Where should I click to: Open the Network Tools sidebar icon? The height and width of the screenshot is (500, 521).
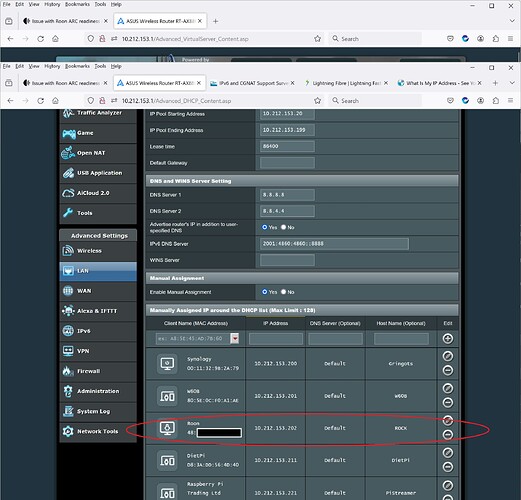68,431
